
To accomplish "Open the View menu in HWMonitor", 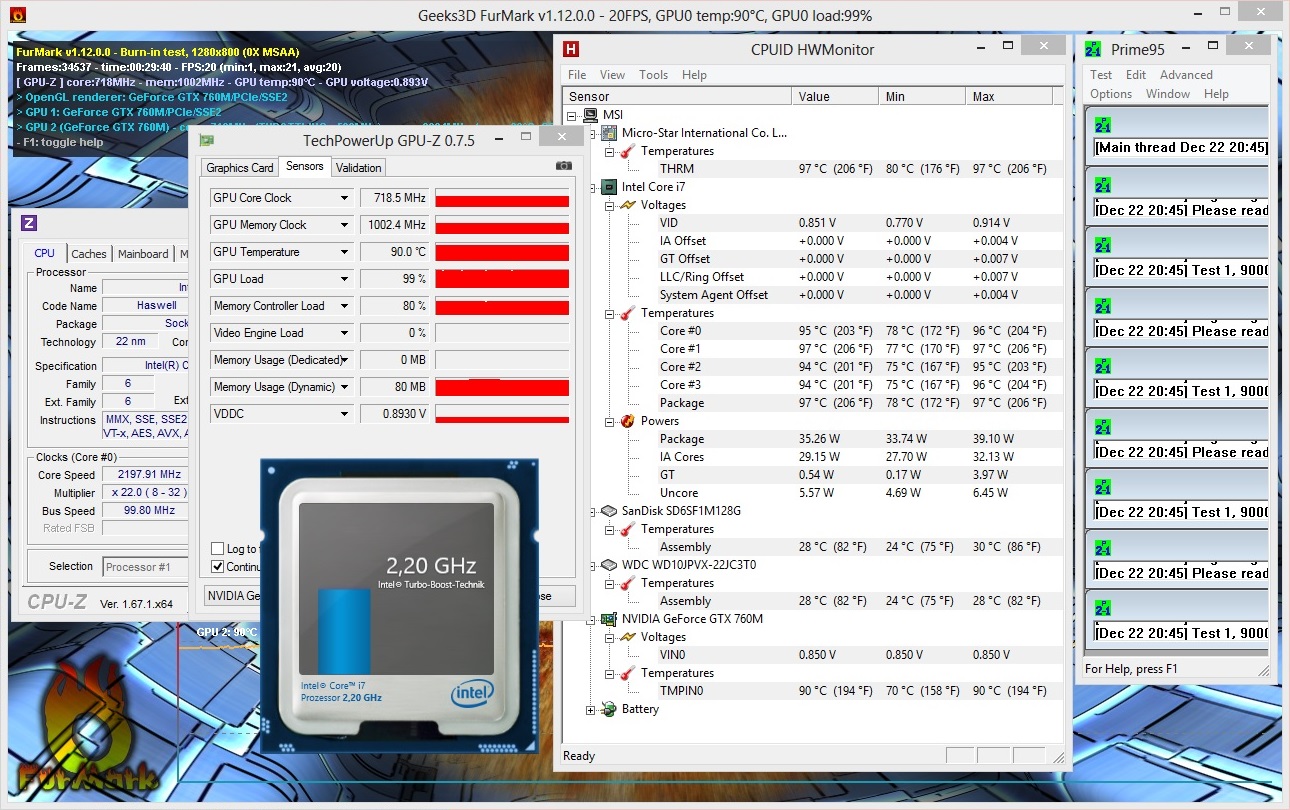I will [x=613, y=75].
